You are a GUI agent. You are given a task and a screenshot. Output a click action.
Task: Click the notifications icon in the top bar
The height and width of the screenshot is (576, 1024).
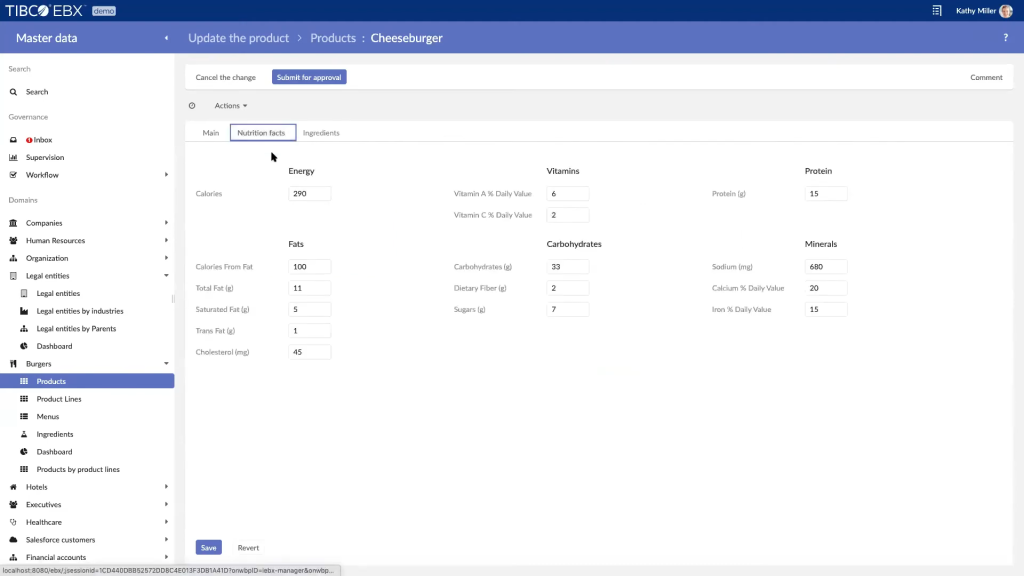[x=937, y=10]
